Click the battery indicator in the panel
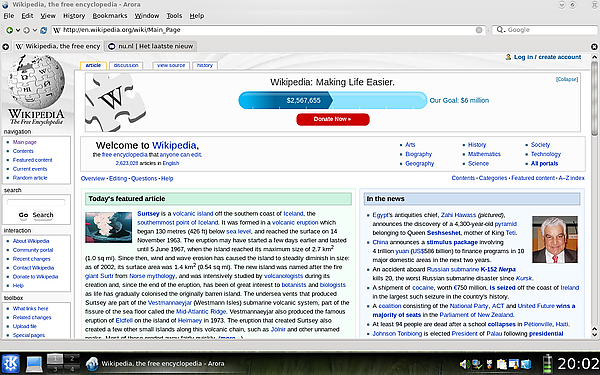The height and width of the screenshot is (375, 600). pyautogui.click(x=548, y=364)
